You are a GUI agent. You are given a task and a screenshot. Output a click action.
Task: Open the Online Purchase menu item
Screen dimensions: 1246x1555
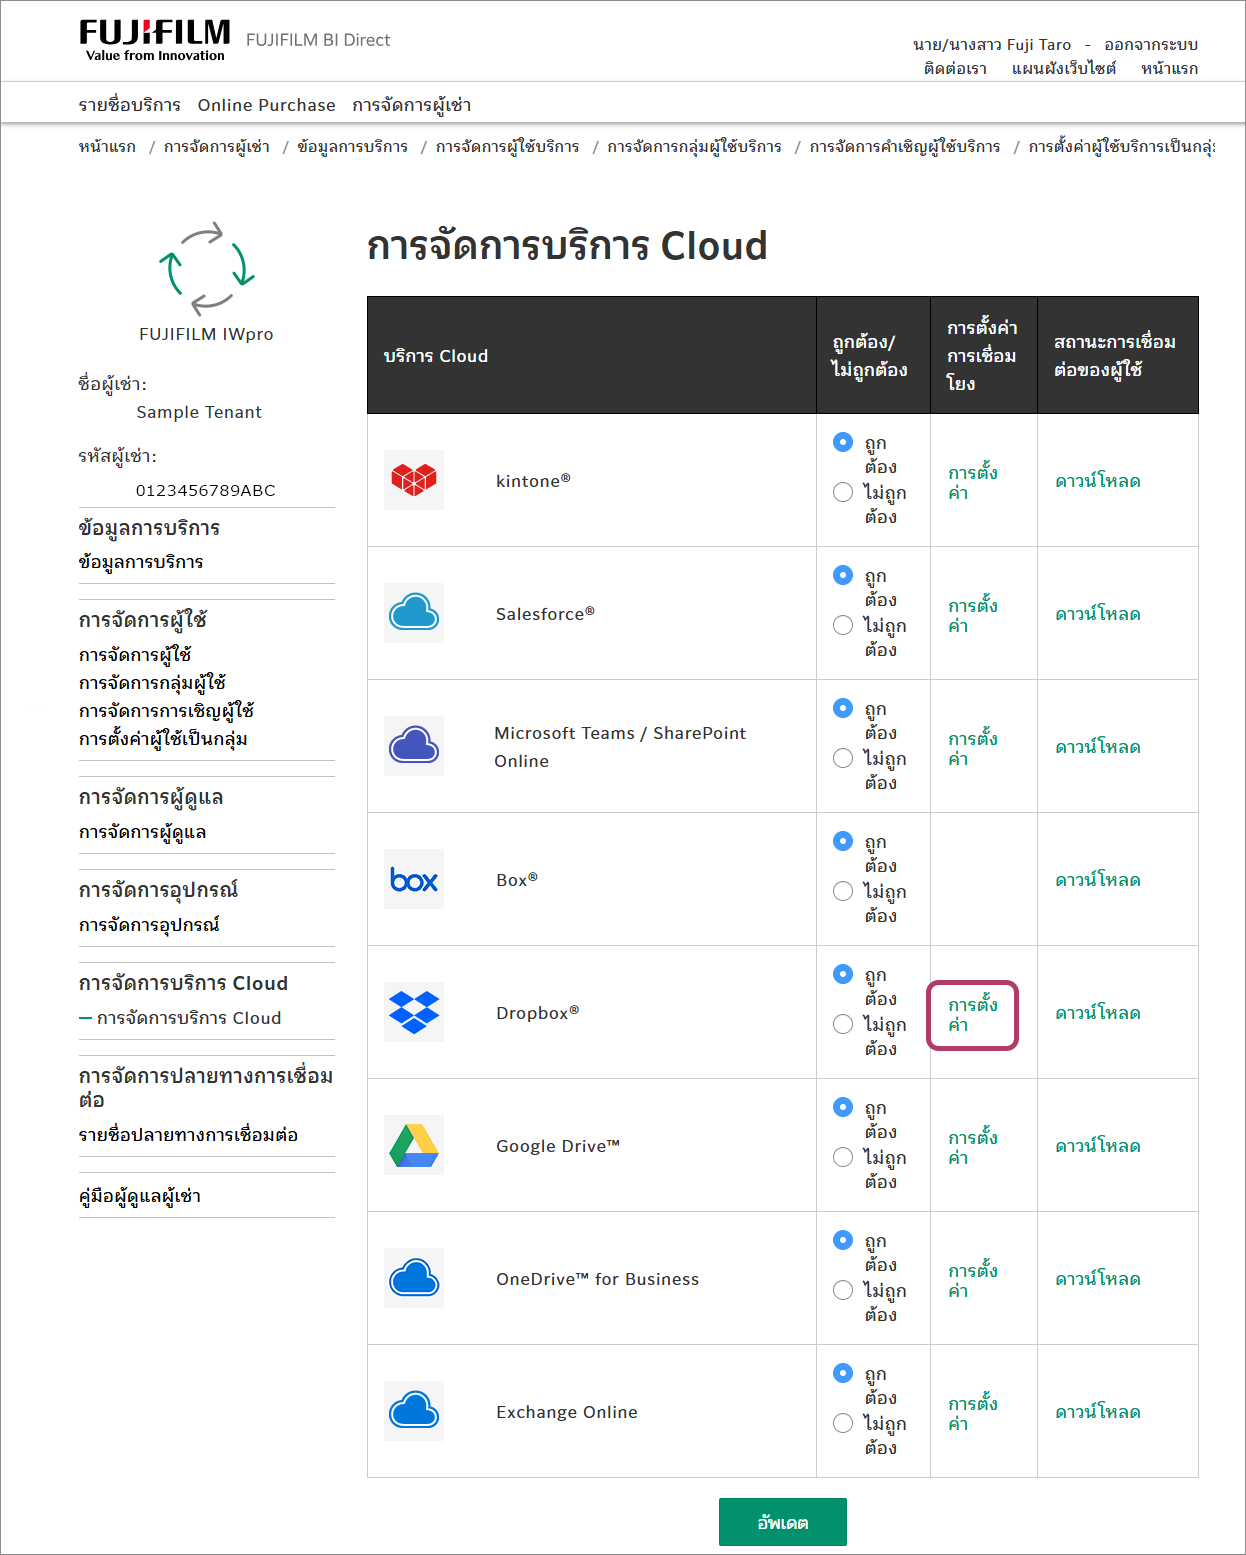(267, 105)
